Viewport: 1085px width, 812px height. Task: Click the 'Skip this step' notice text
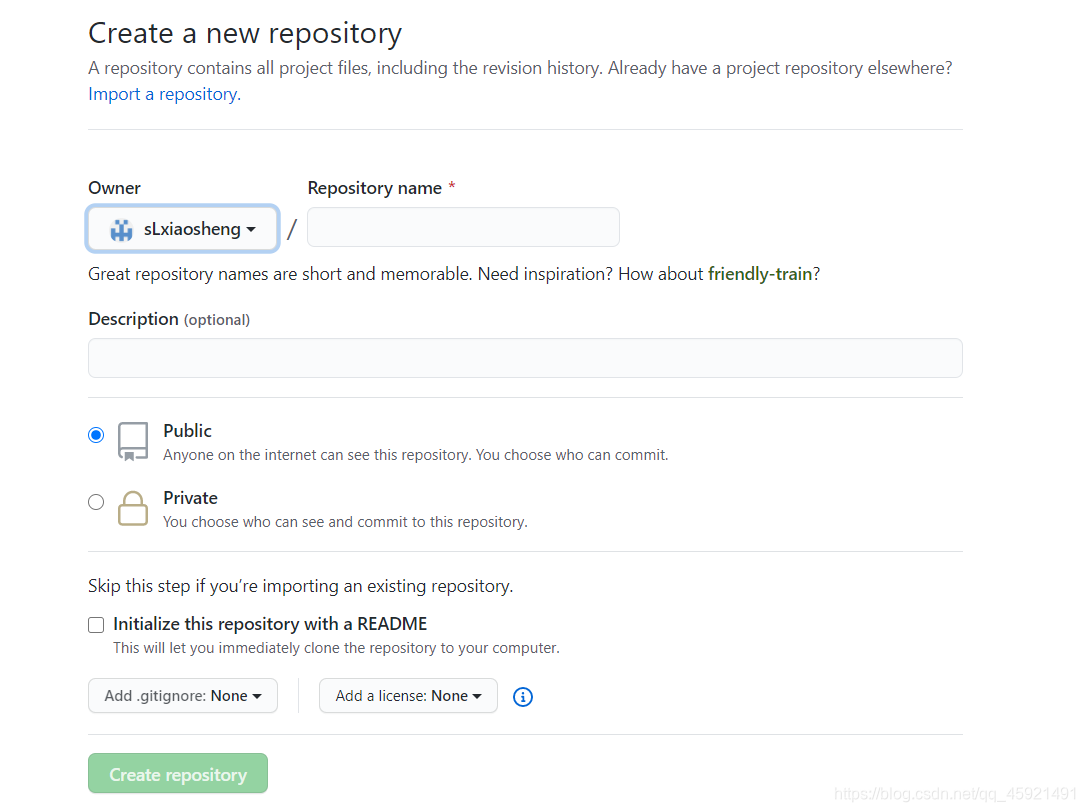(300, 586)
